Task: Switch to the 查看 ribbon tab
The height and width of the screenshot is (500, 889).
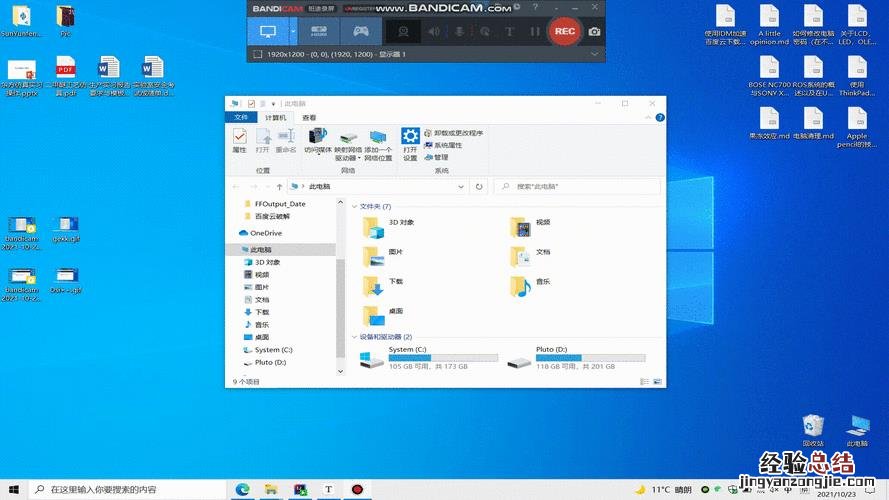Action: [309, 117]
